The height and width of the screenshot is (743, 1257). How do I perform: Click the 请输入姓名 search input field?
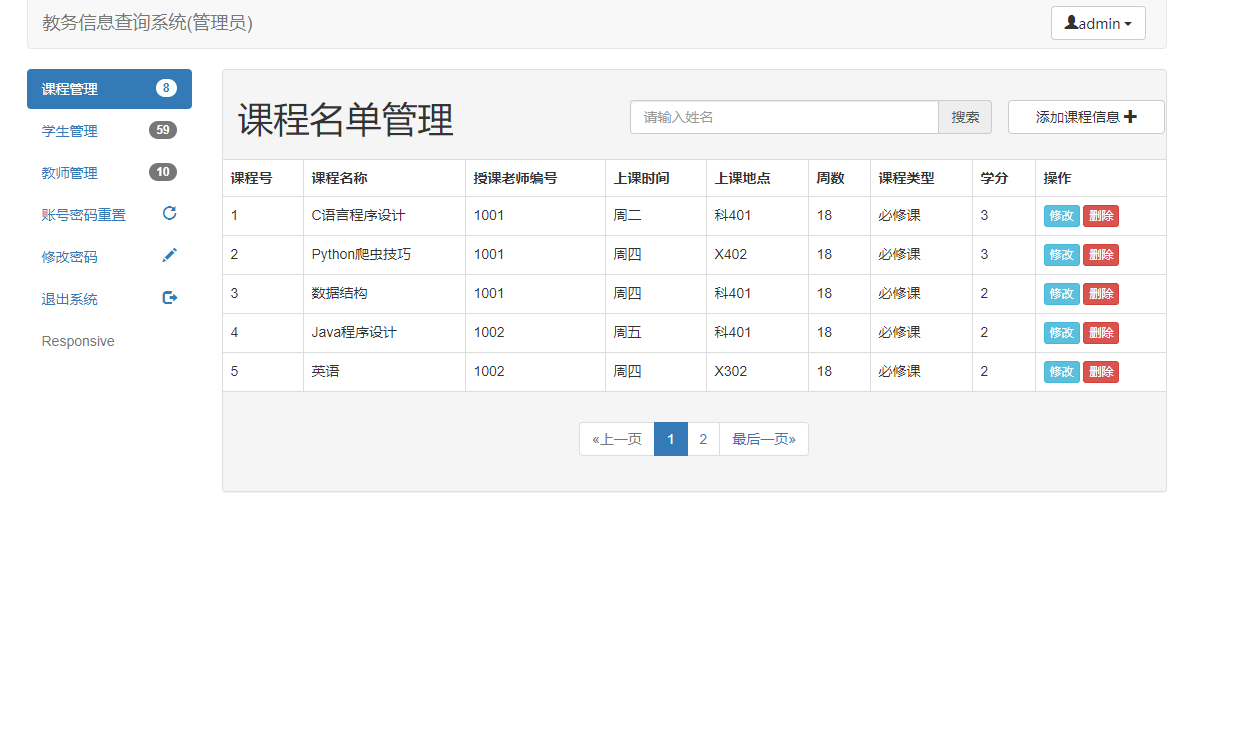784,117
